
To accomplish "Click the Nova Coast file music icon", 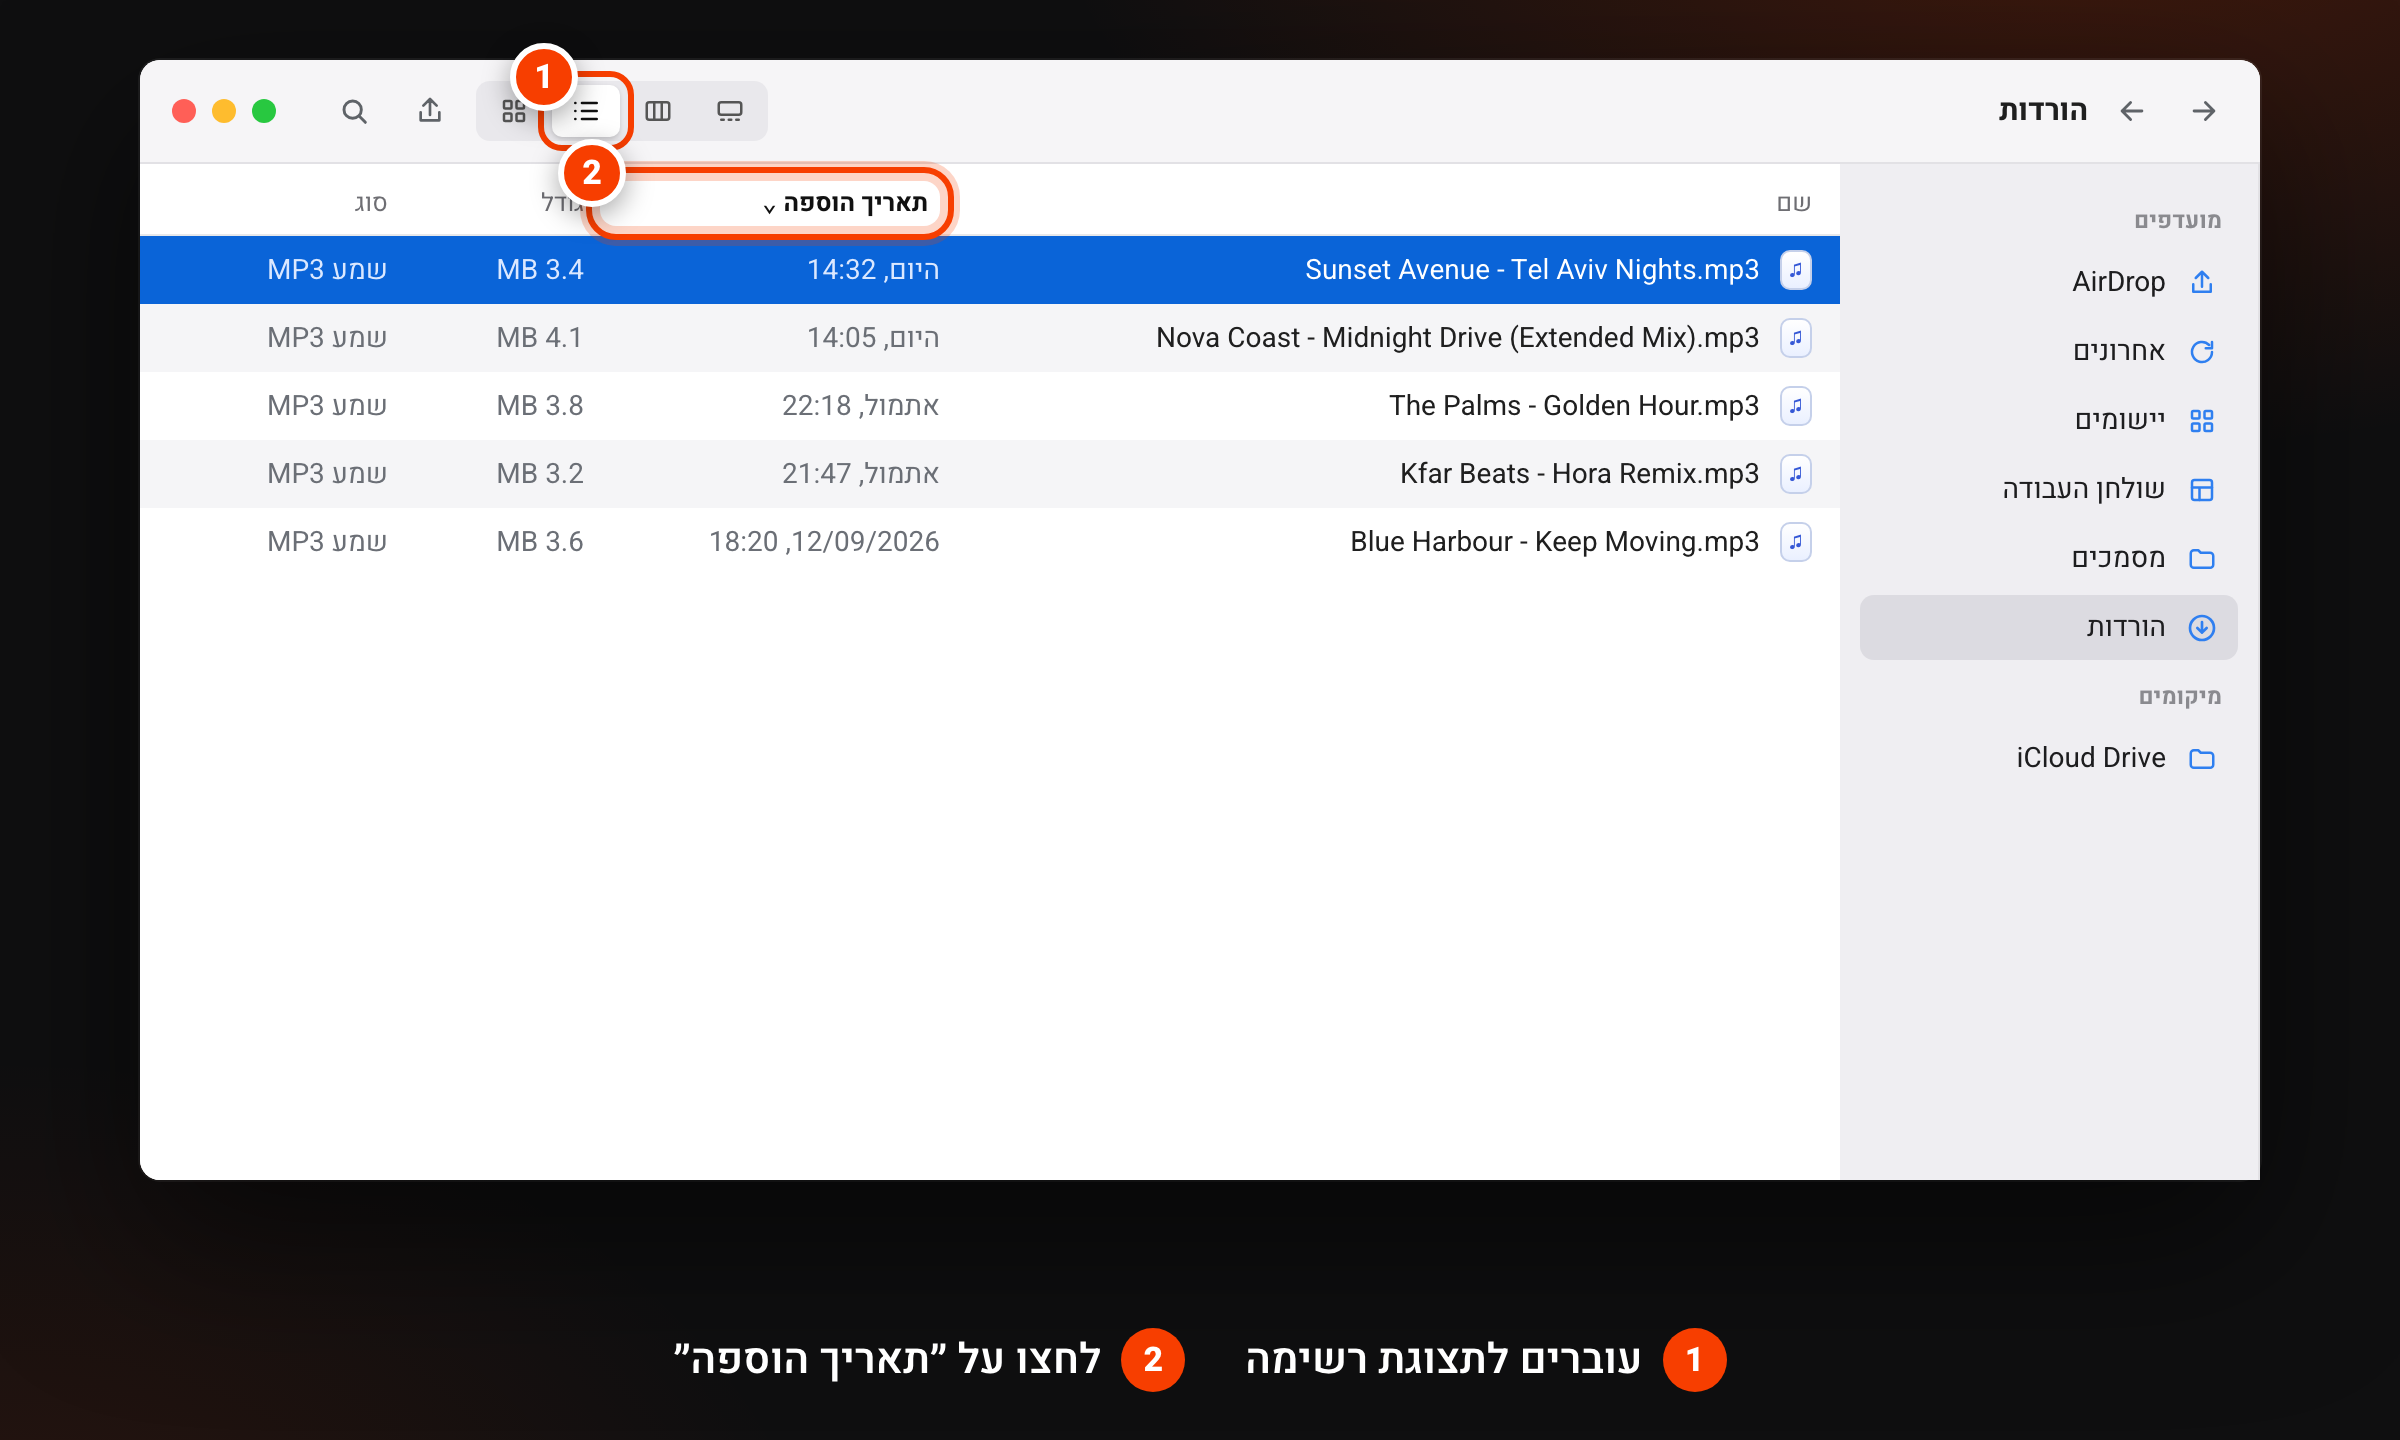I will [1796, 338].
